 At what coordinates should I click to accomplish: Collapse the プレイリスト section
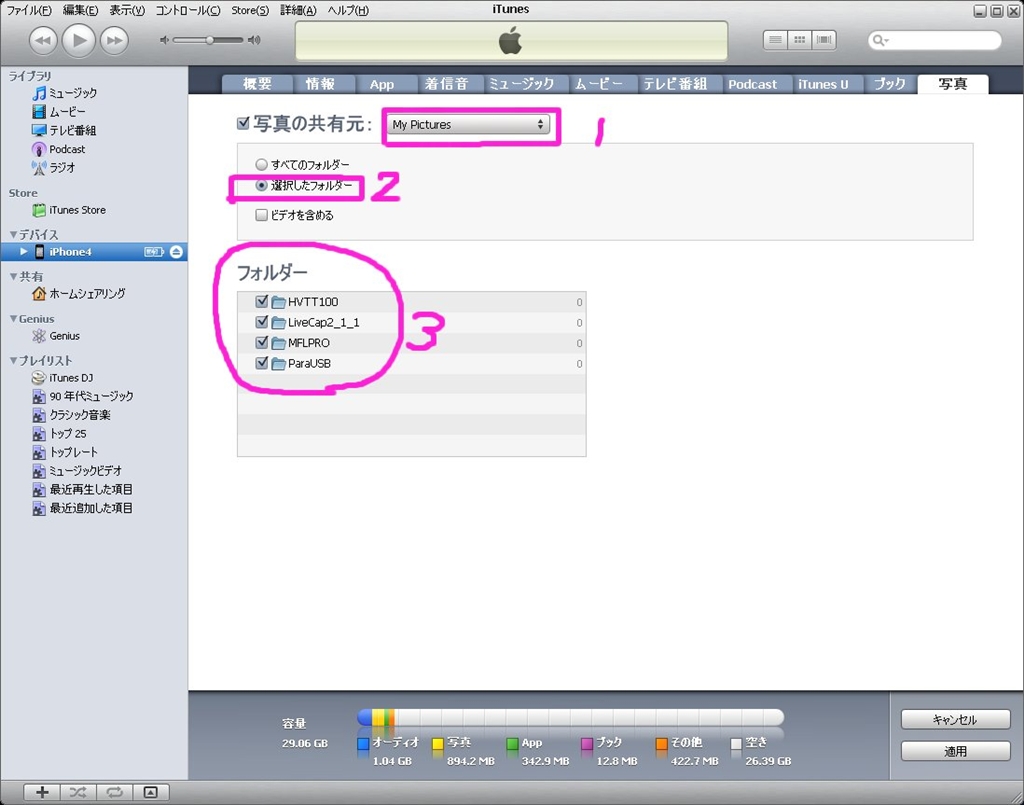(x=13, y=360)
